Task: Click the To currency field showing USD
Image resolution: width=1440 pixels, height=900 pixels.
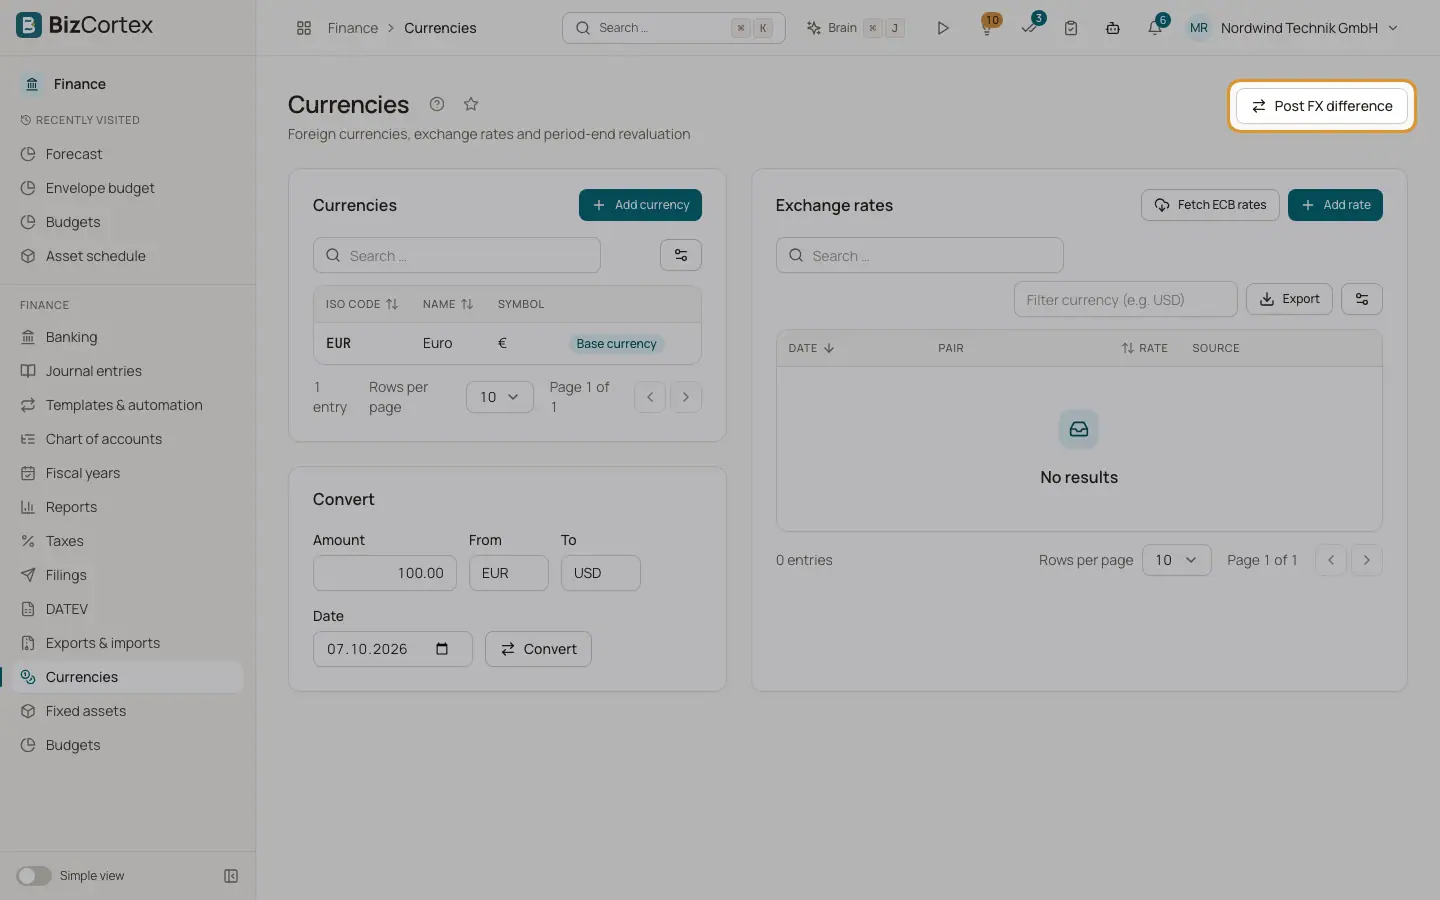Action: point(601,573)
